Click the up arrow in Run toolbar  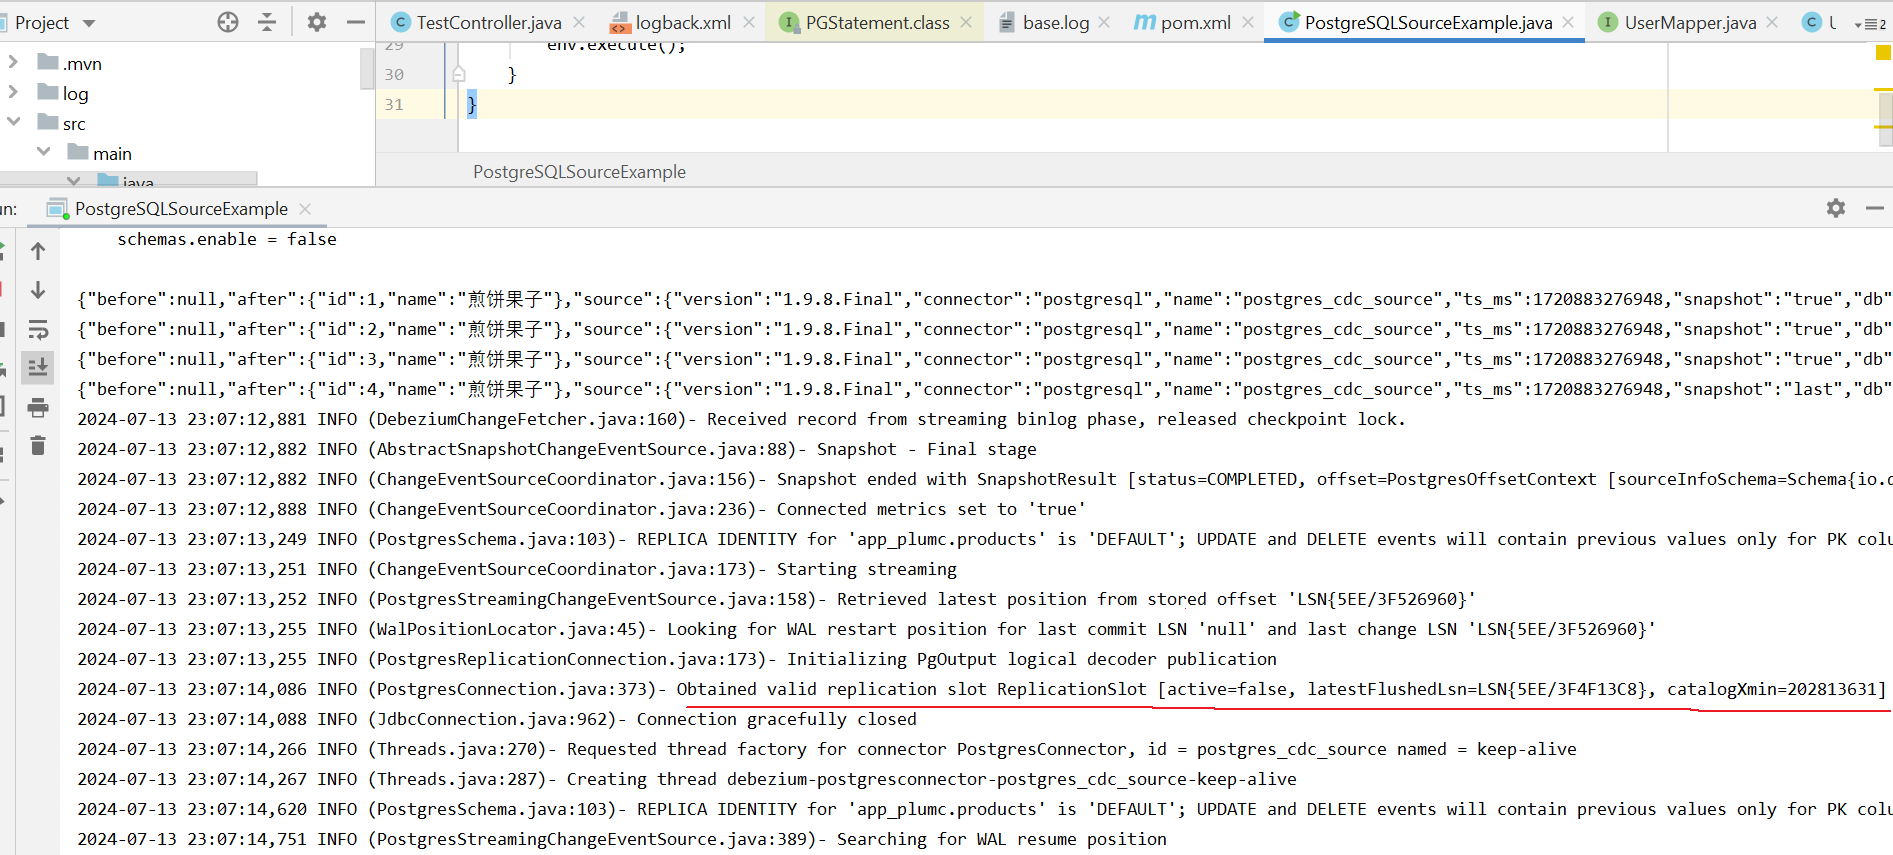(x=38, y=251)
